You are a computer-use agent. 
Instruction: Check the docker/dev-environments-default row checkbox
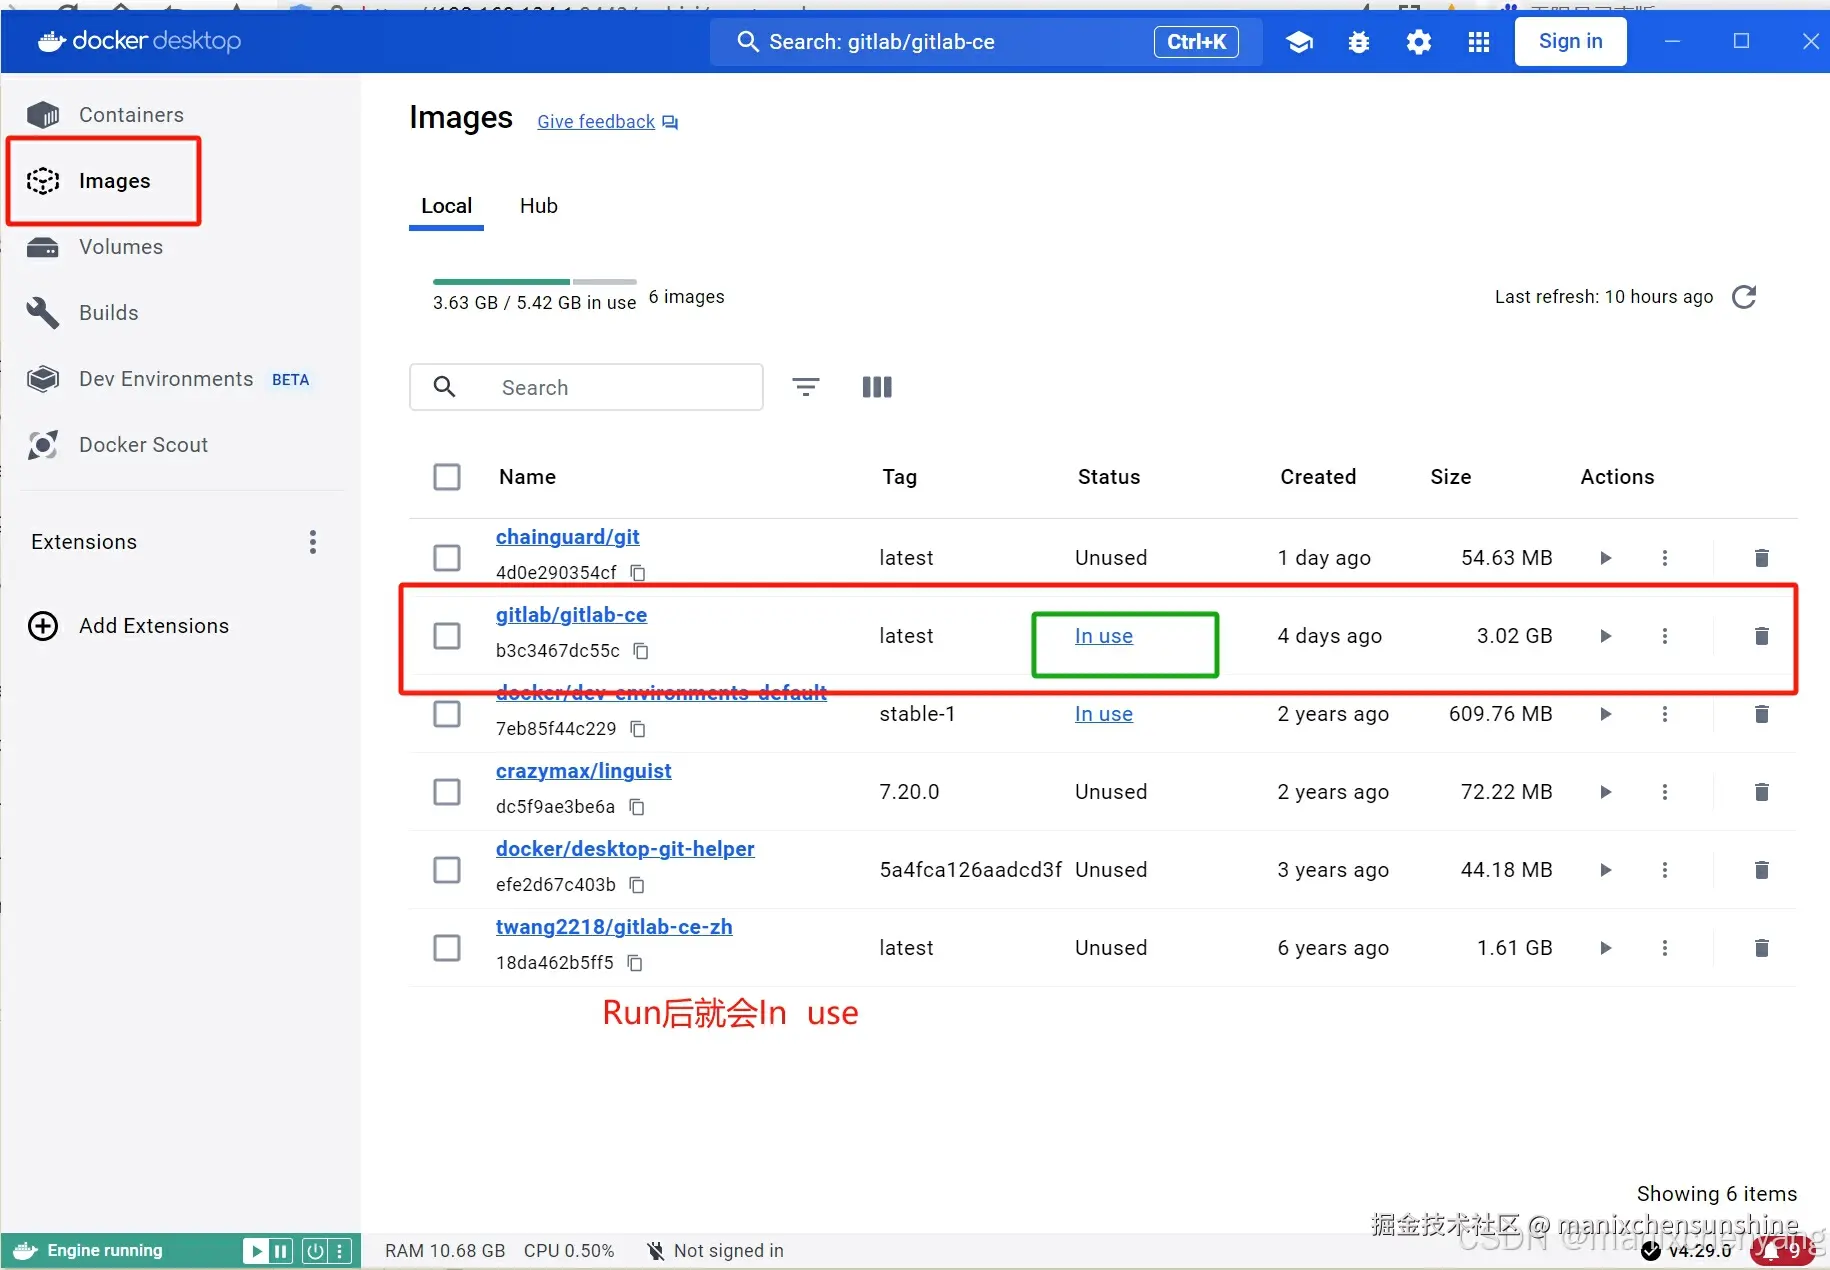tap(447, 714)
